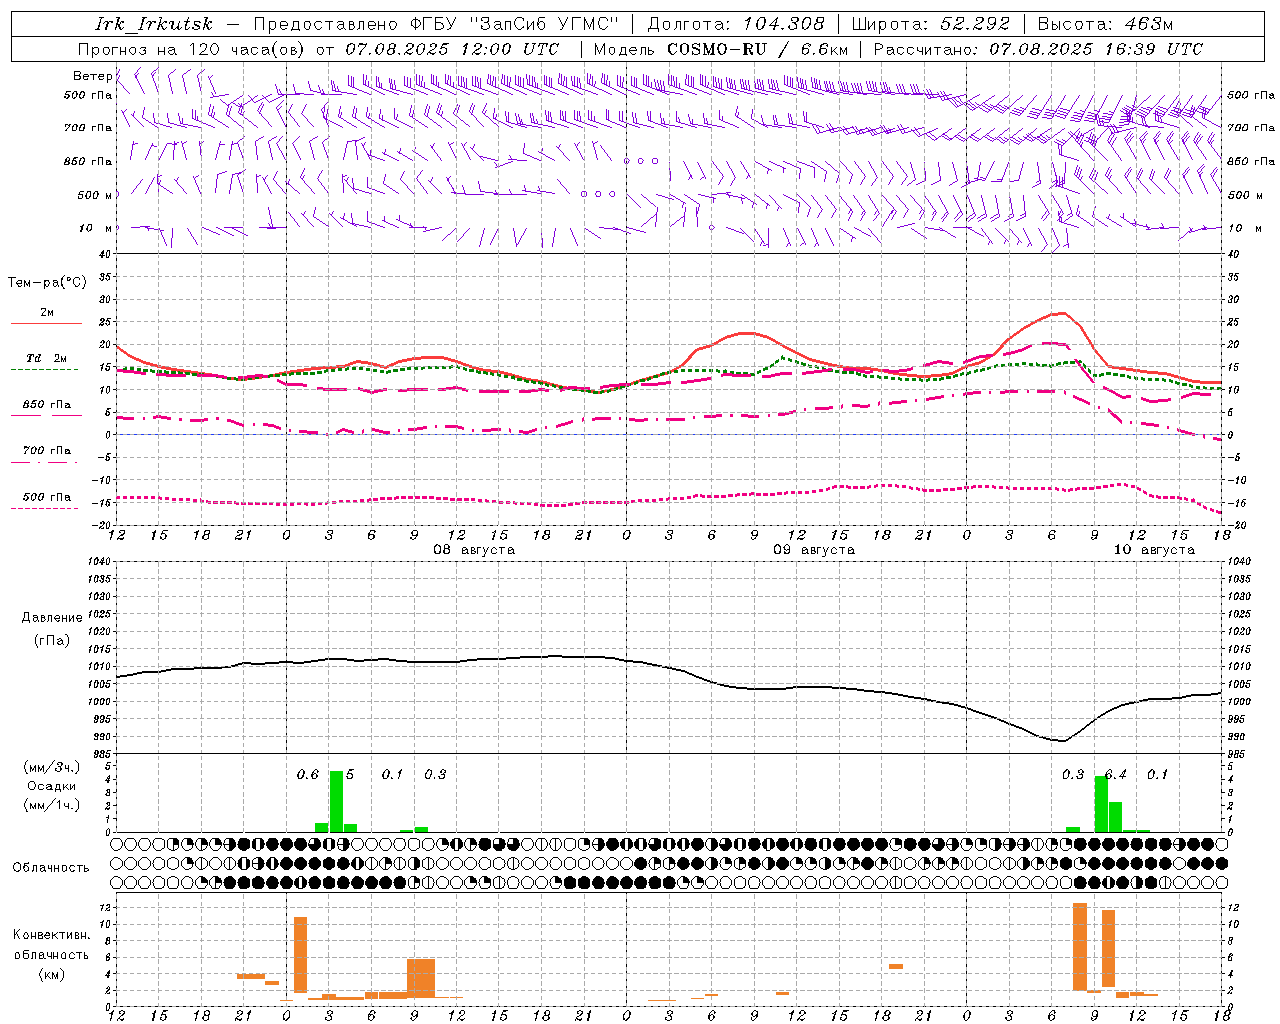Select the elevation text Высота: 463м
Image resolution: width=1280 pixels, height=1024 pixels.
(x=1105, y=24)
